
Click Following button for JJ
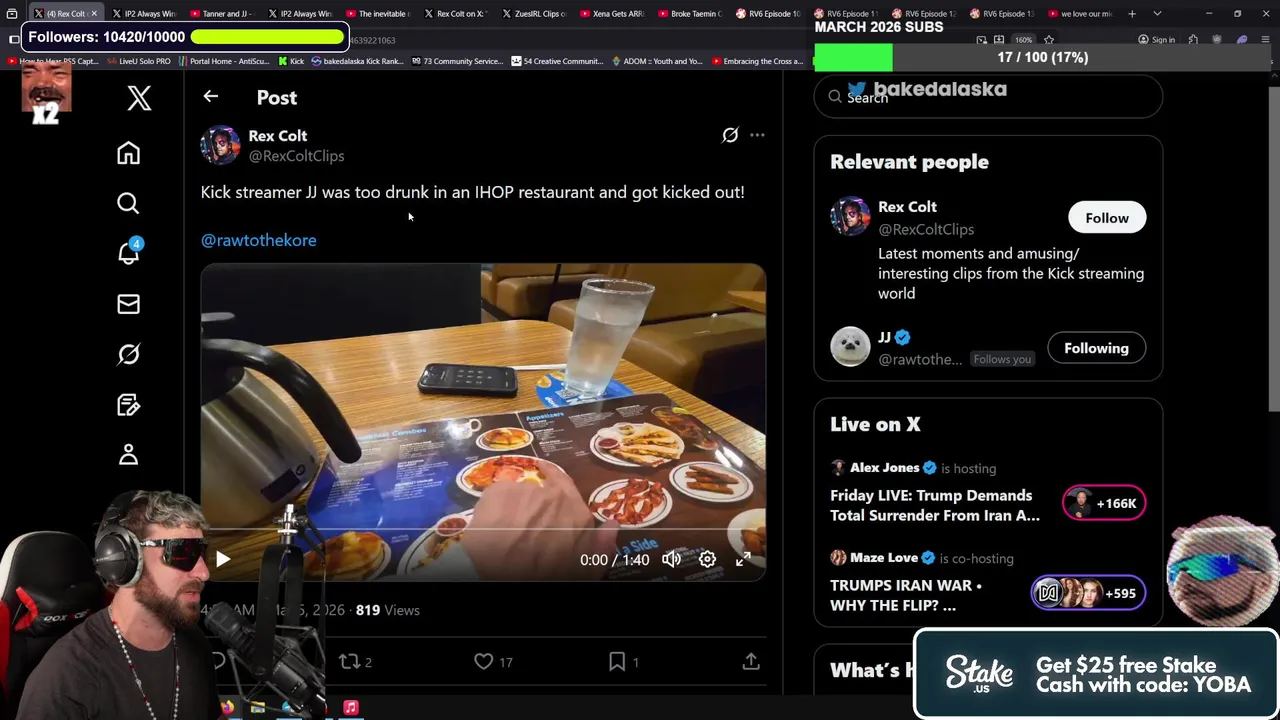click(x=1096, y=348)
